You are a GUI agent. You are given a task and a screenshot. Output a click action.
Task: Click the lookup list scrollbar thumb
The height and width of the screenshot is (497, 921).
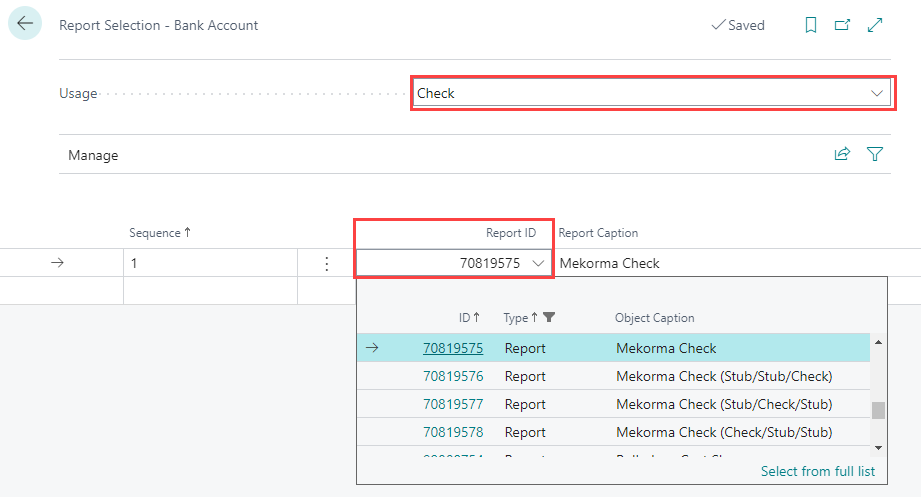pyautogui.click(x=878, y=409)
